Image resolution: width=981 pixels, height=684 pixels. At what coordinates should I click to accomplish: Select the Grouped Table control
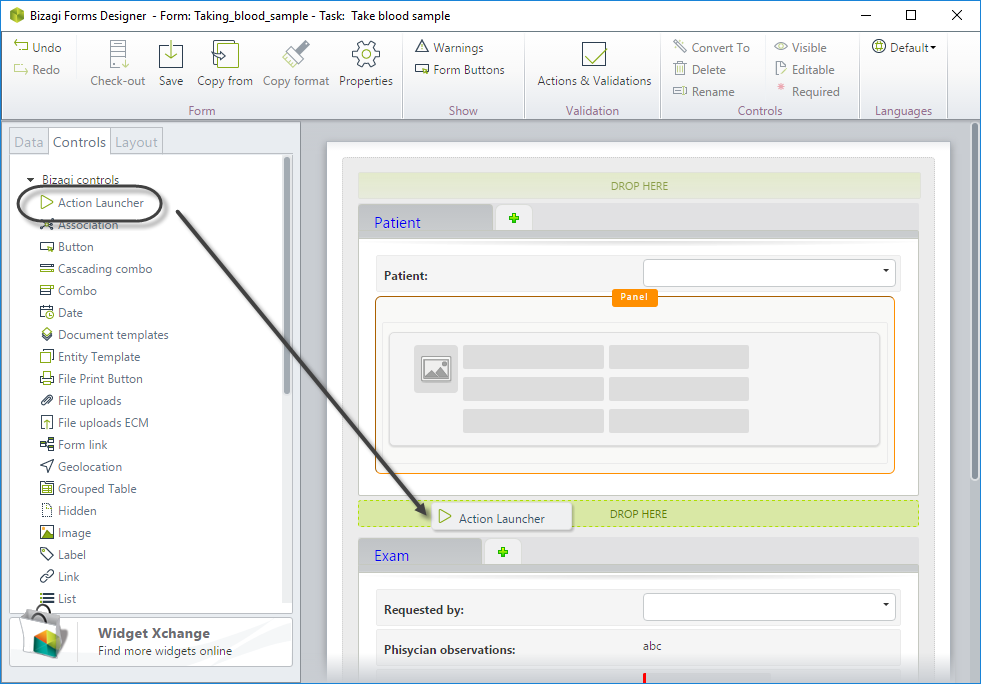pos(88,488)
